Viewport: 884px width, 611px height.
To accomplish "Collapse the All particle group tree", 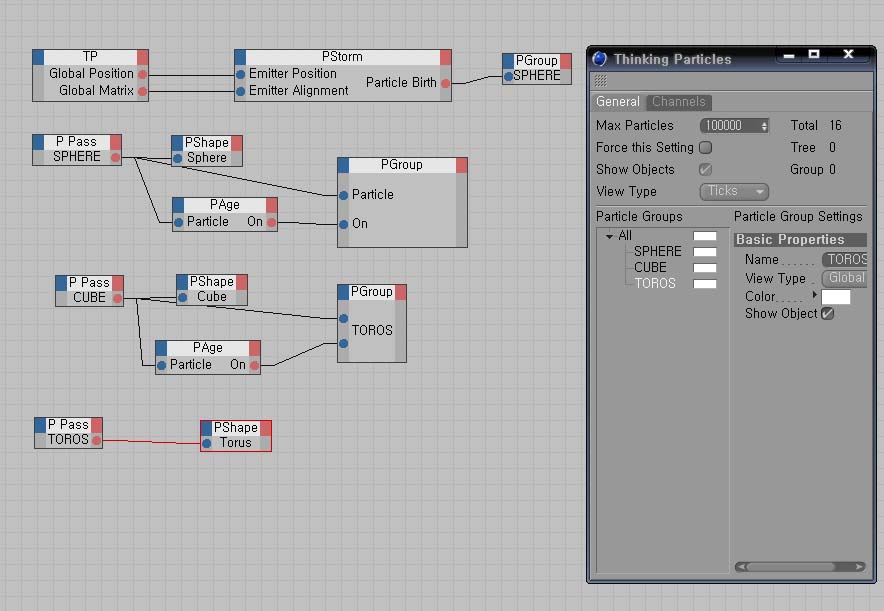I will [x=609, y=236].
